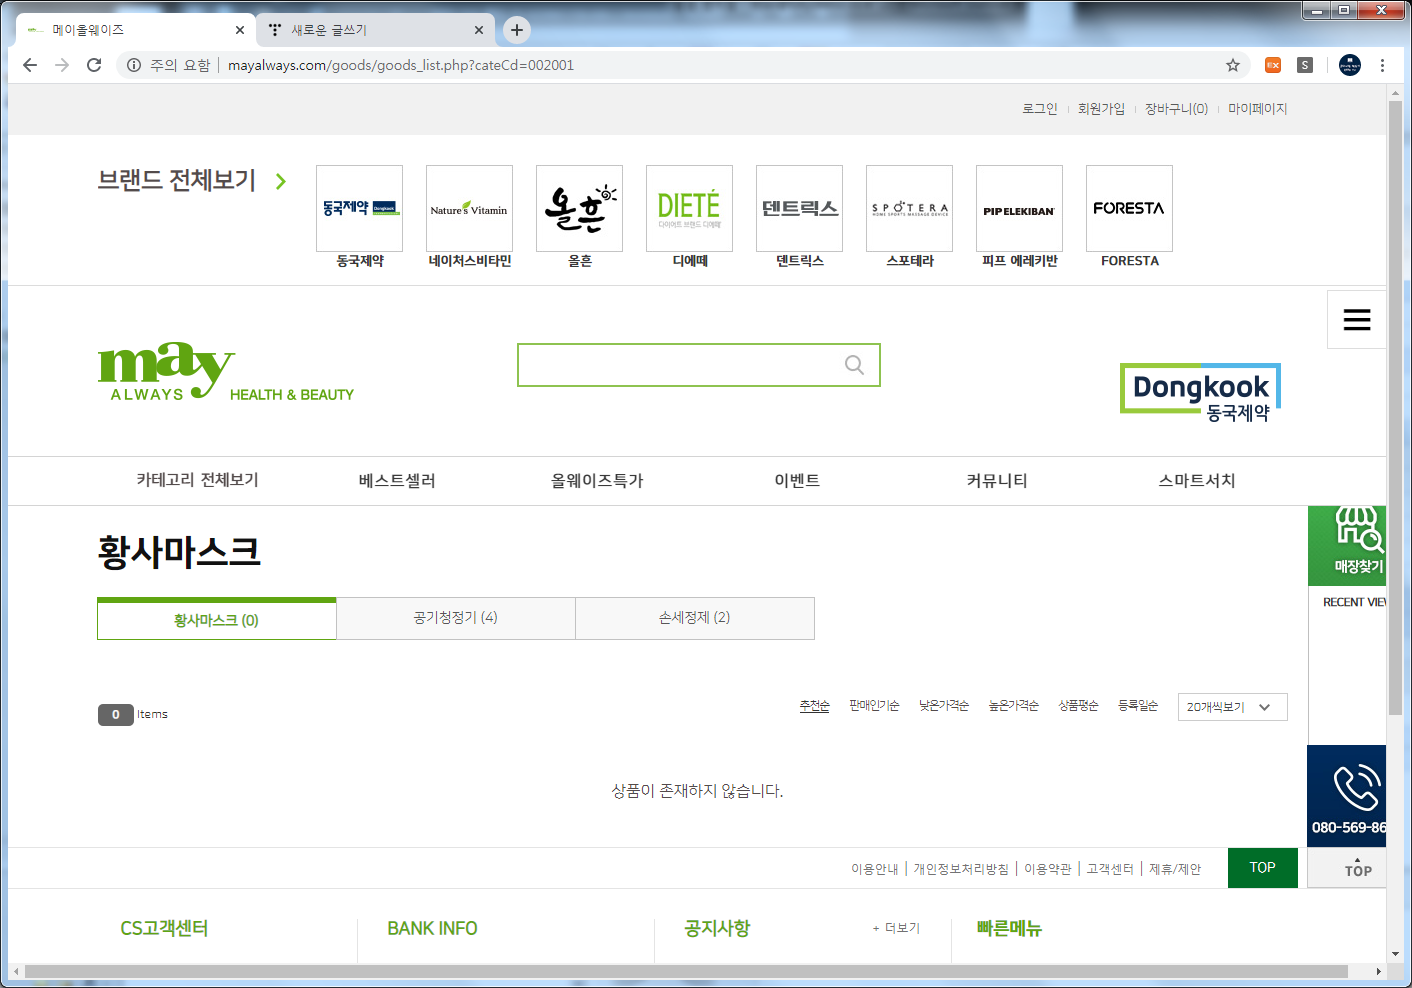Open 장바구니(0) cart link

1176,108
